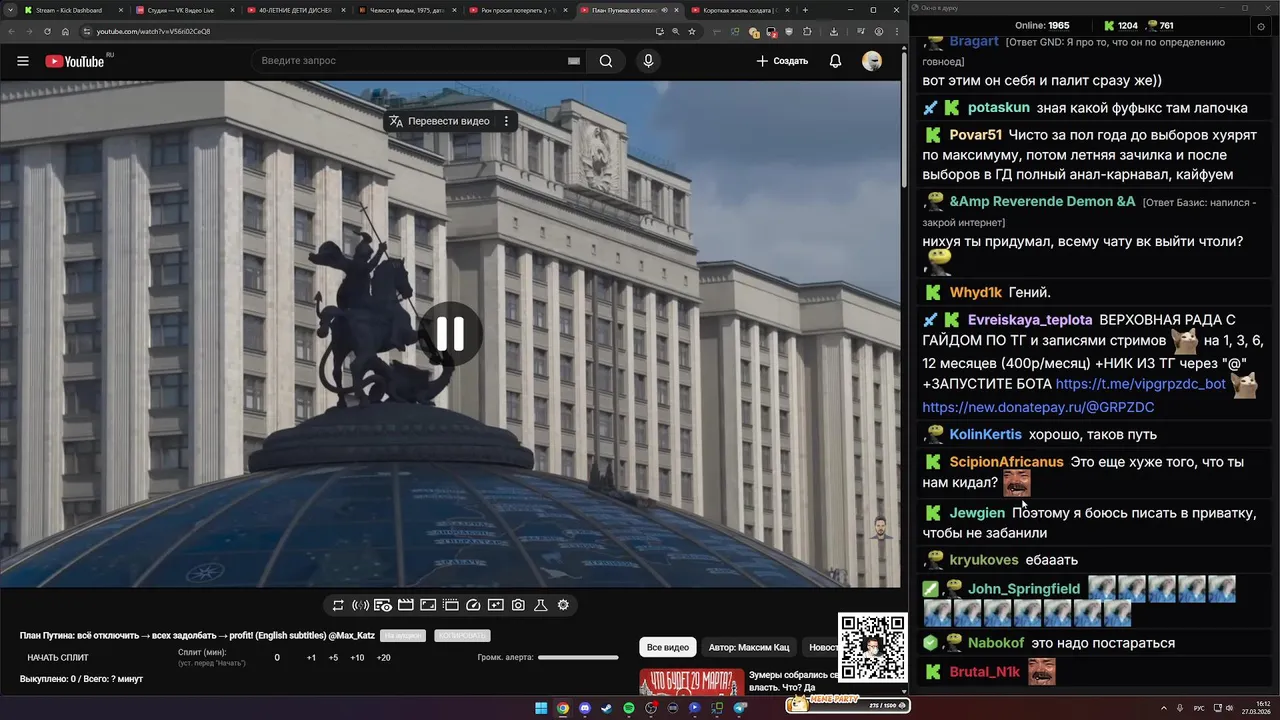
Task: Click the picture-frame icon in player toolbar
Action: pyautogui.click(x=428, y=605)
